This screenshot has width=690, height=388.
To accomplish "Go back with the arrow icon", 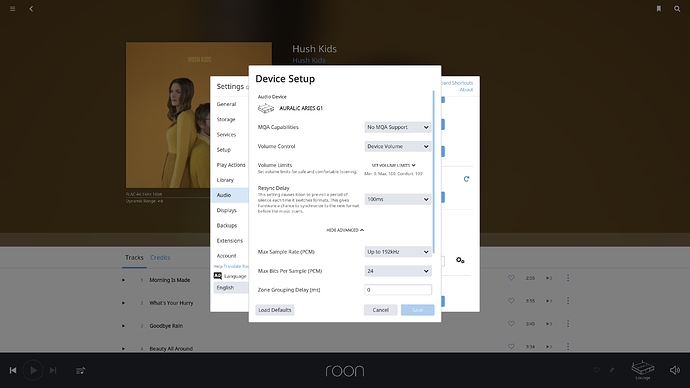I will (31, 9).
